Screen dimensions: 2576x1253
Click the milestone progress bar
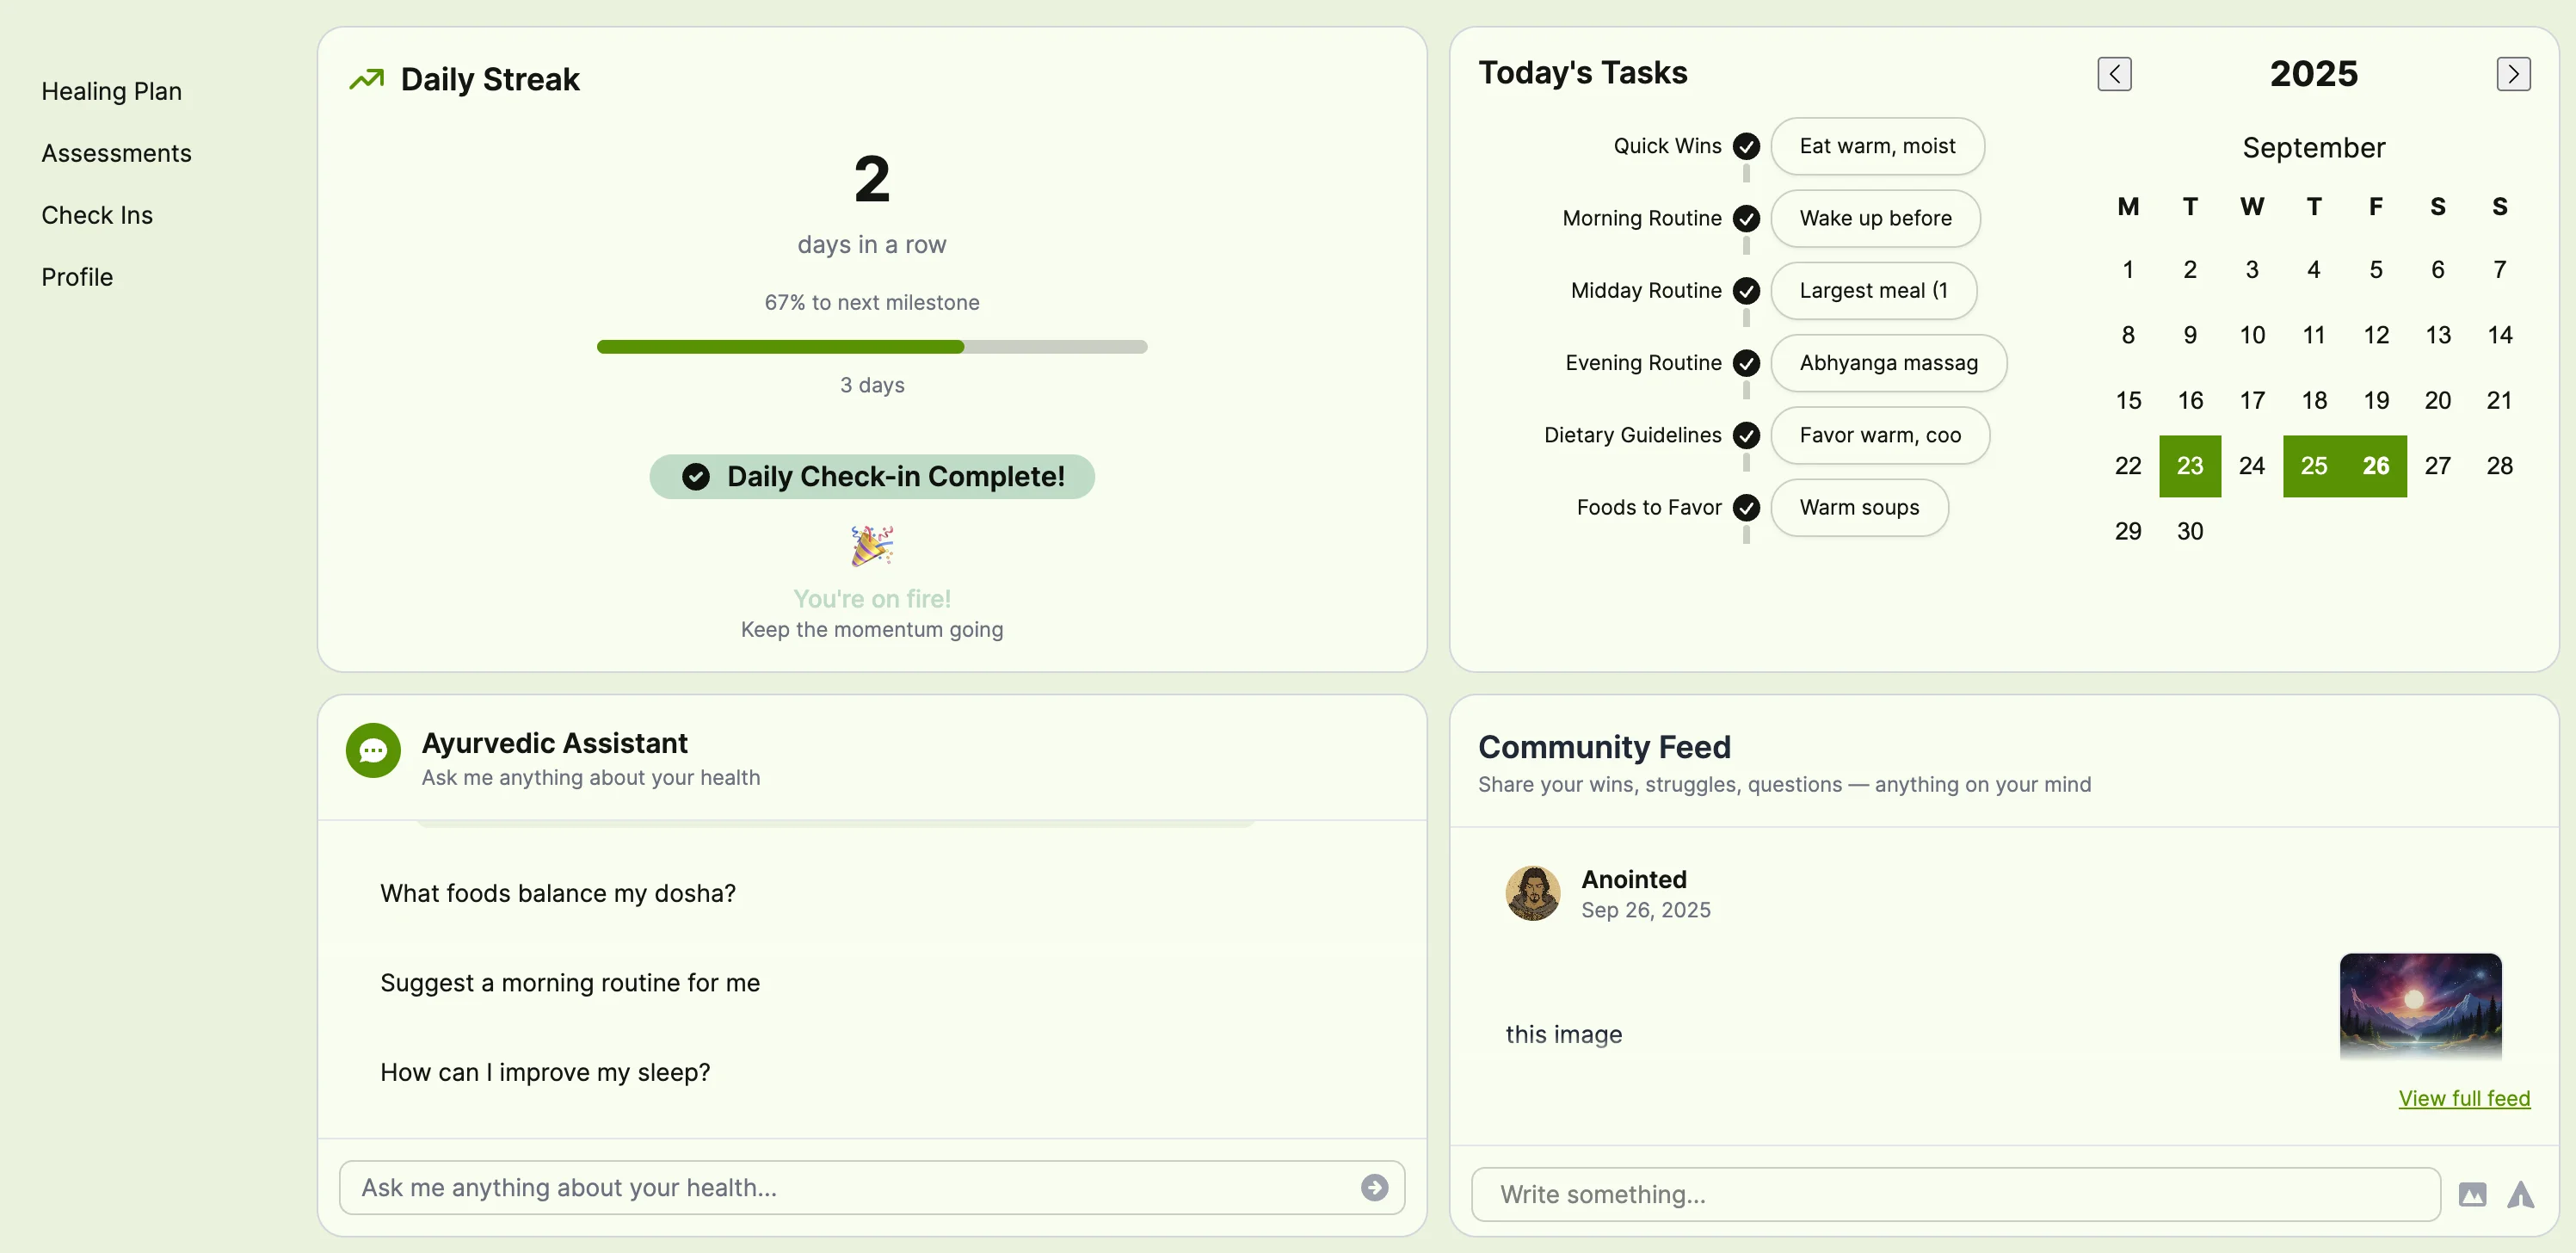[871, 347]
